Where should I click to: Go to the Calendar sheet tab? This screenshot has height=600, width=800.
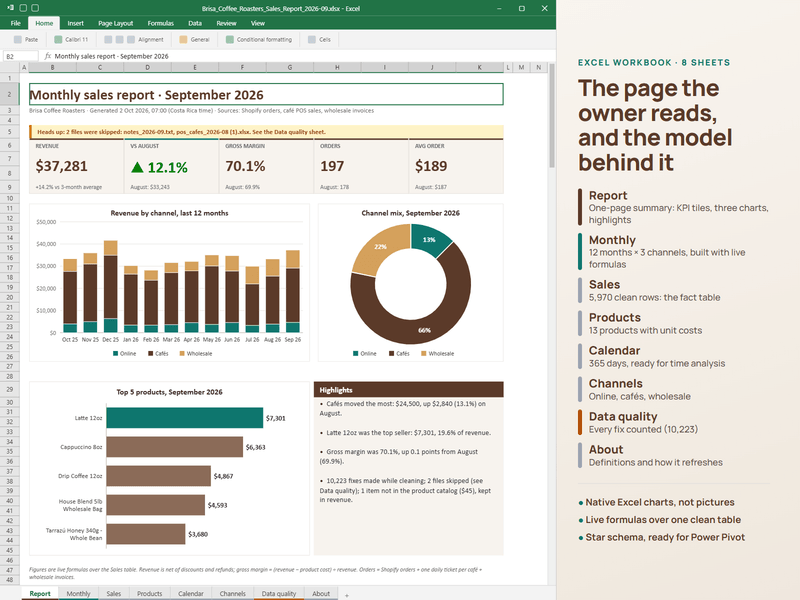click(191, 593)
